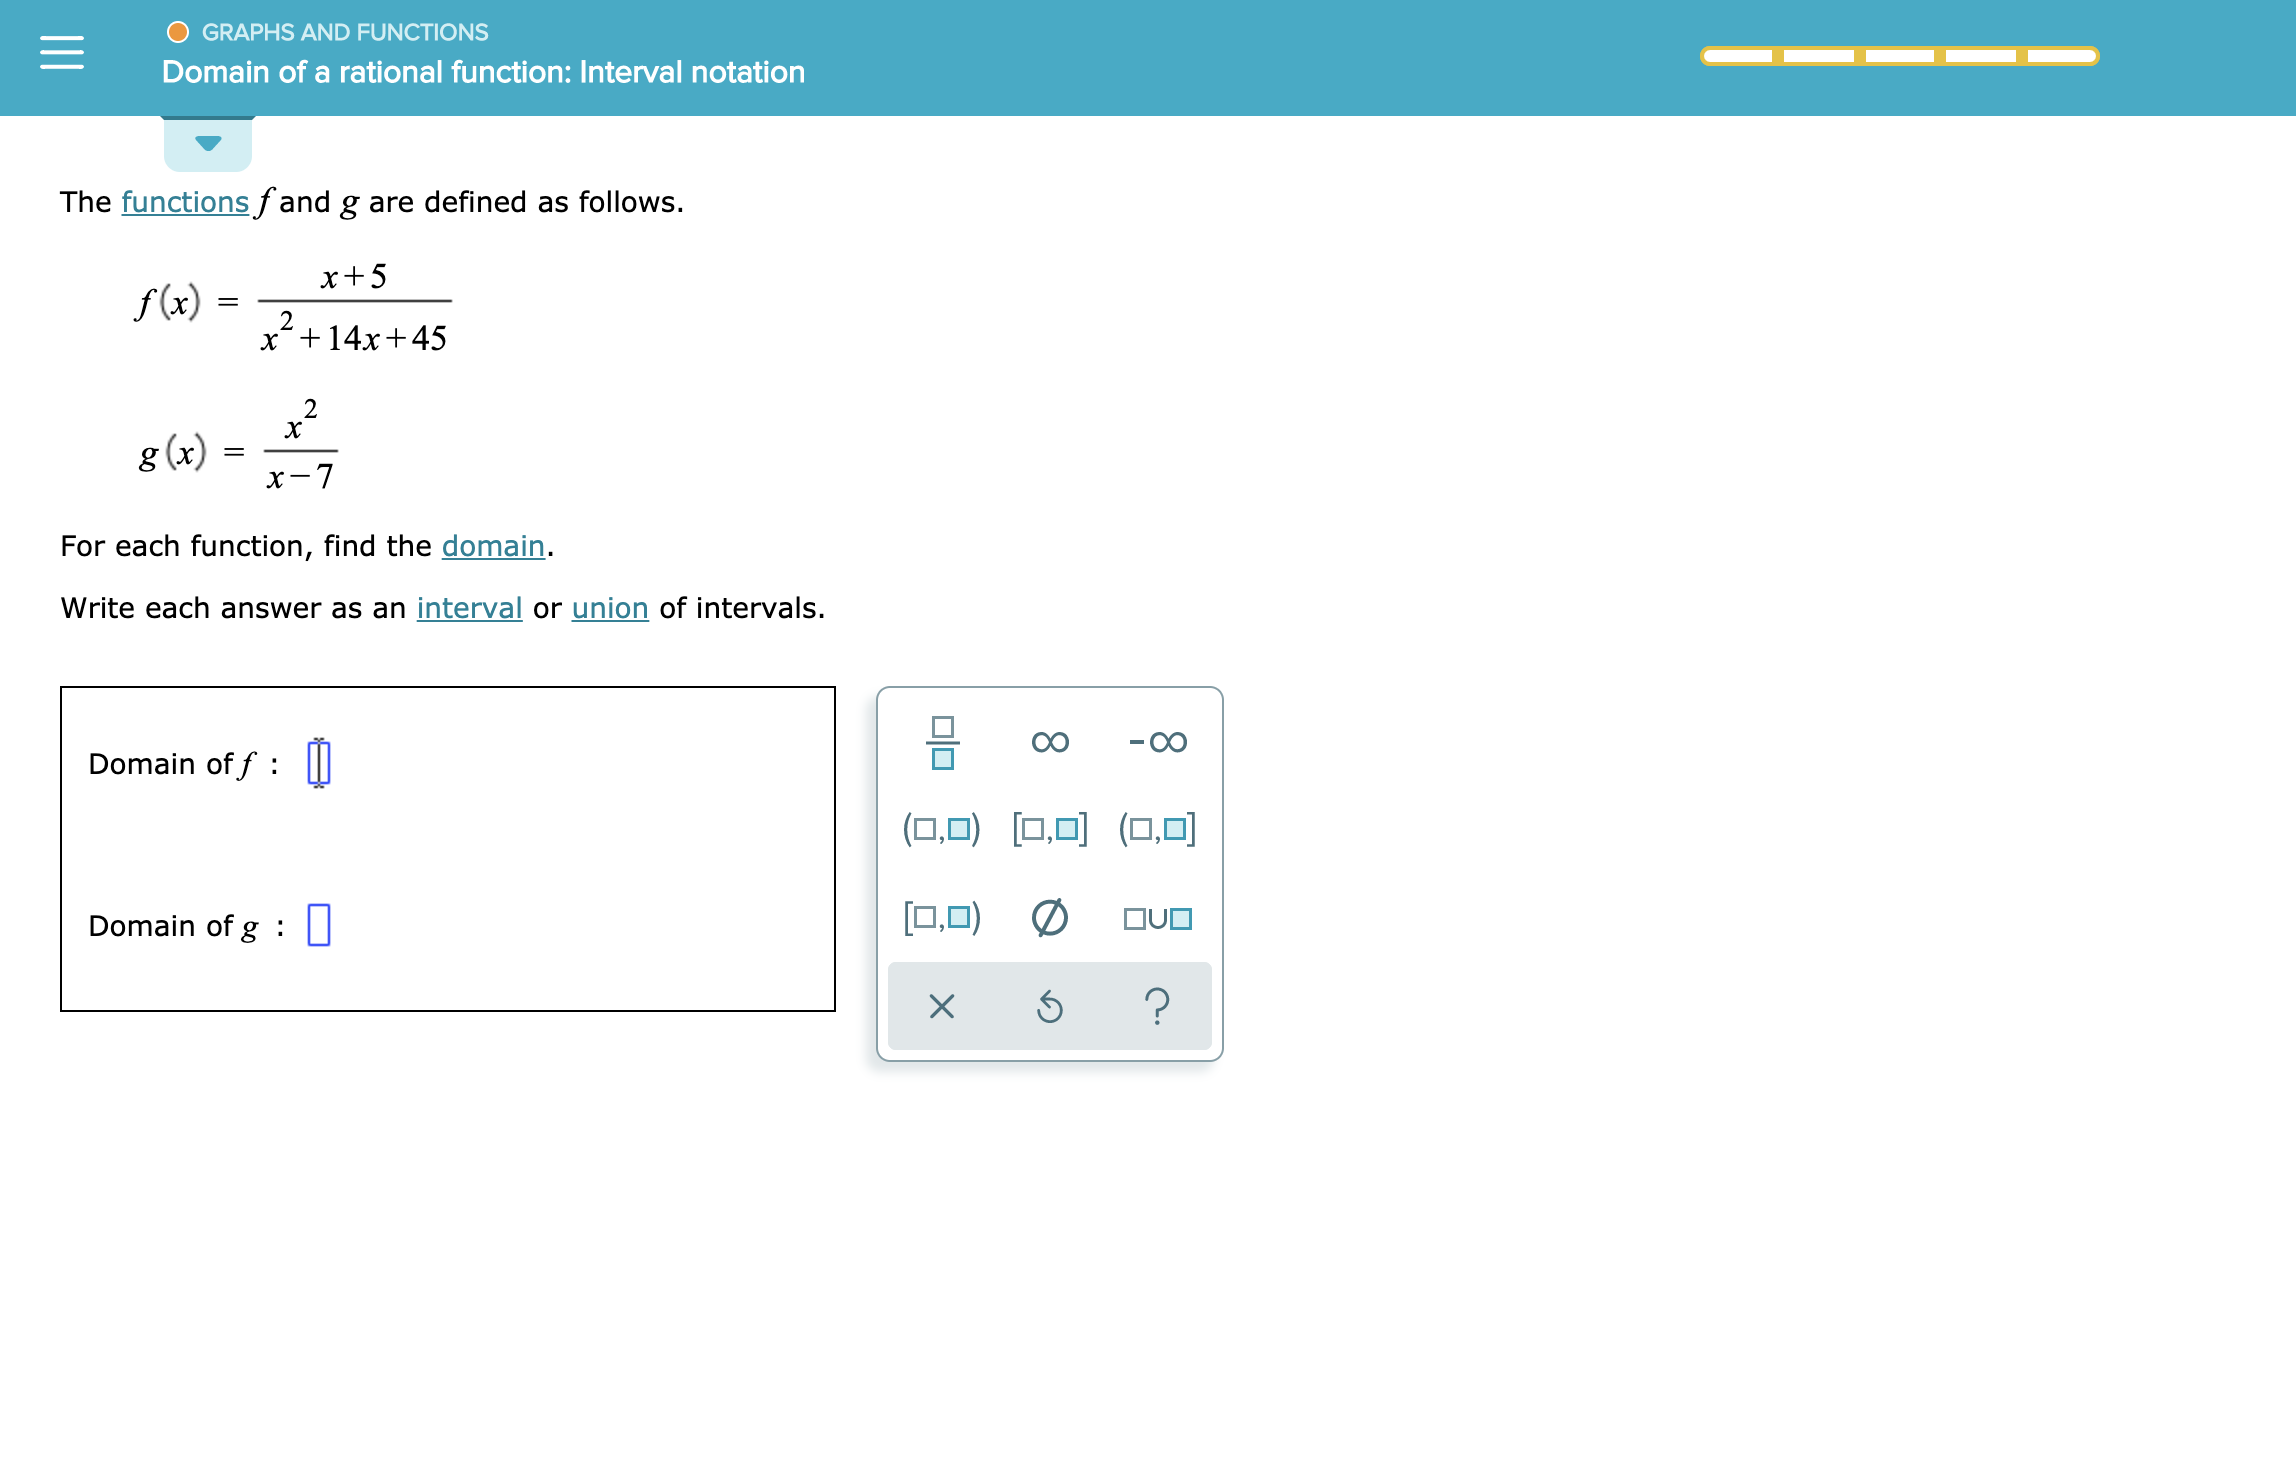This screenshot has height=1466, width=2296.
Task: Open the hamburger navigation menu
Action: [62, 52]
